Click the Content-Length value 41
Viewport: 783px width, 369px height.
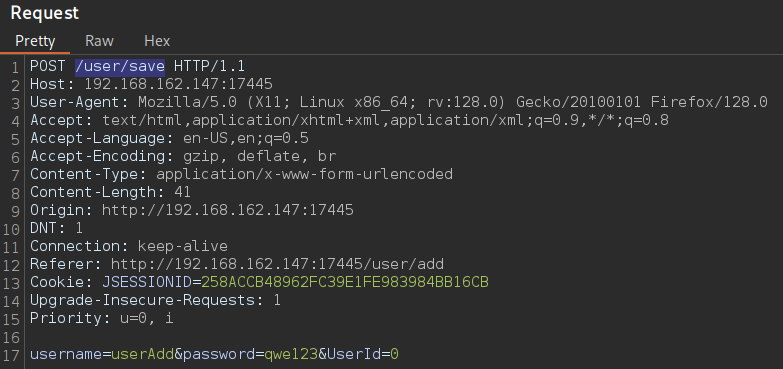pyautogui.click(x=182, y=192)
